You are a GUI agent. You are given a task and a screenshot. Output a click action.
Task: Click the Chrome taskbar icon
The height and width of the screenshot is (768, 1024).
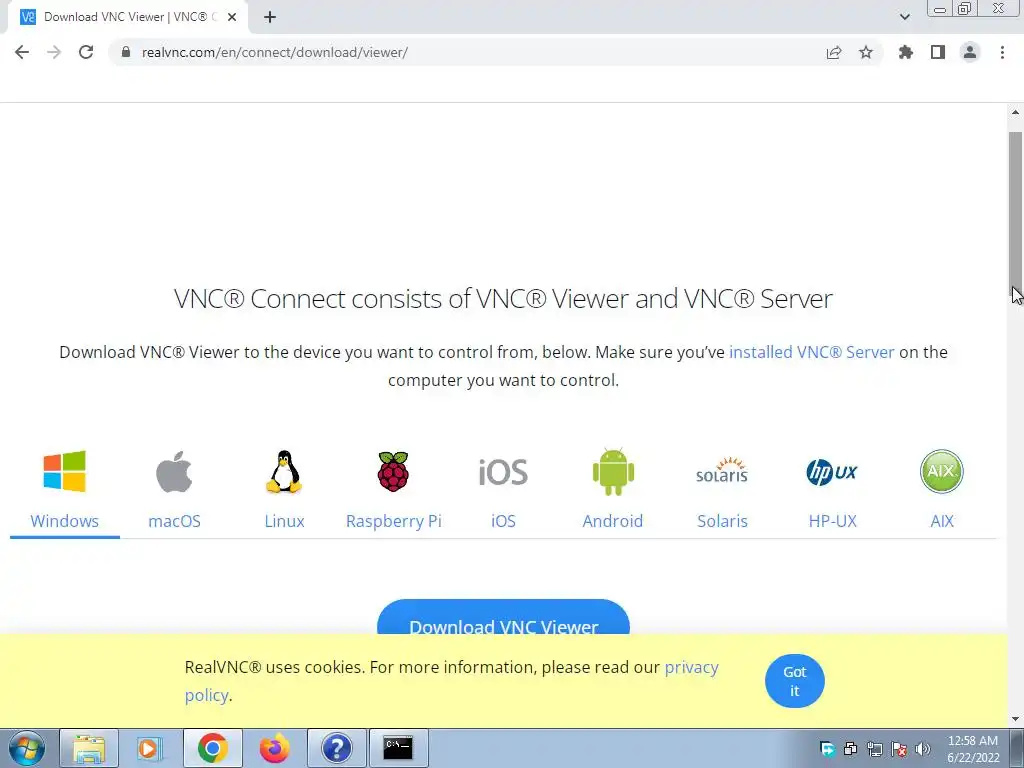pos(212,748)
